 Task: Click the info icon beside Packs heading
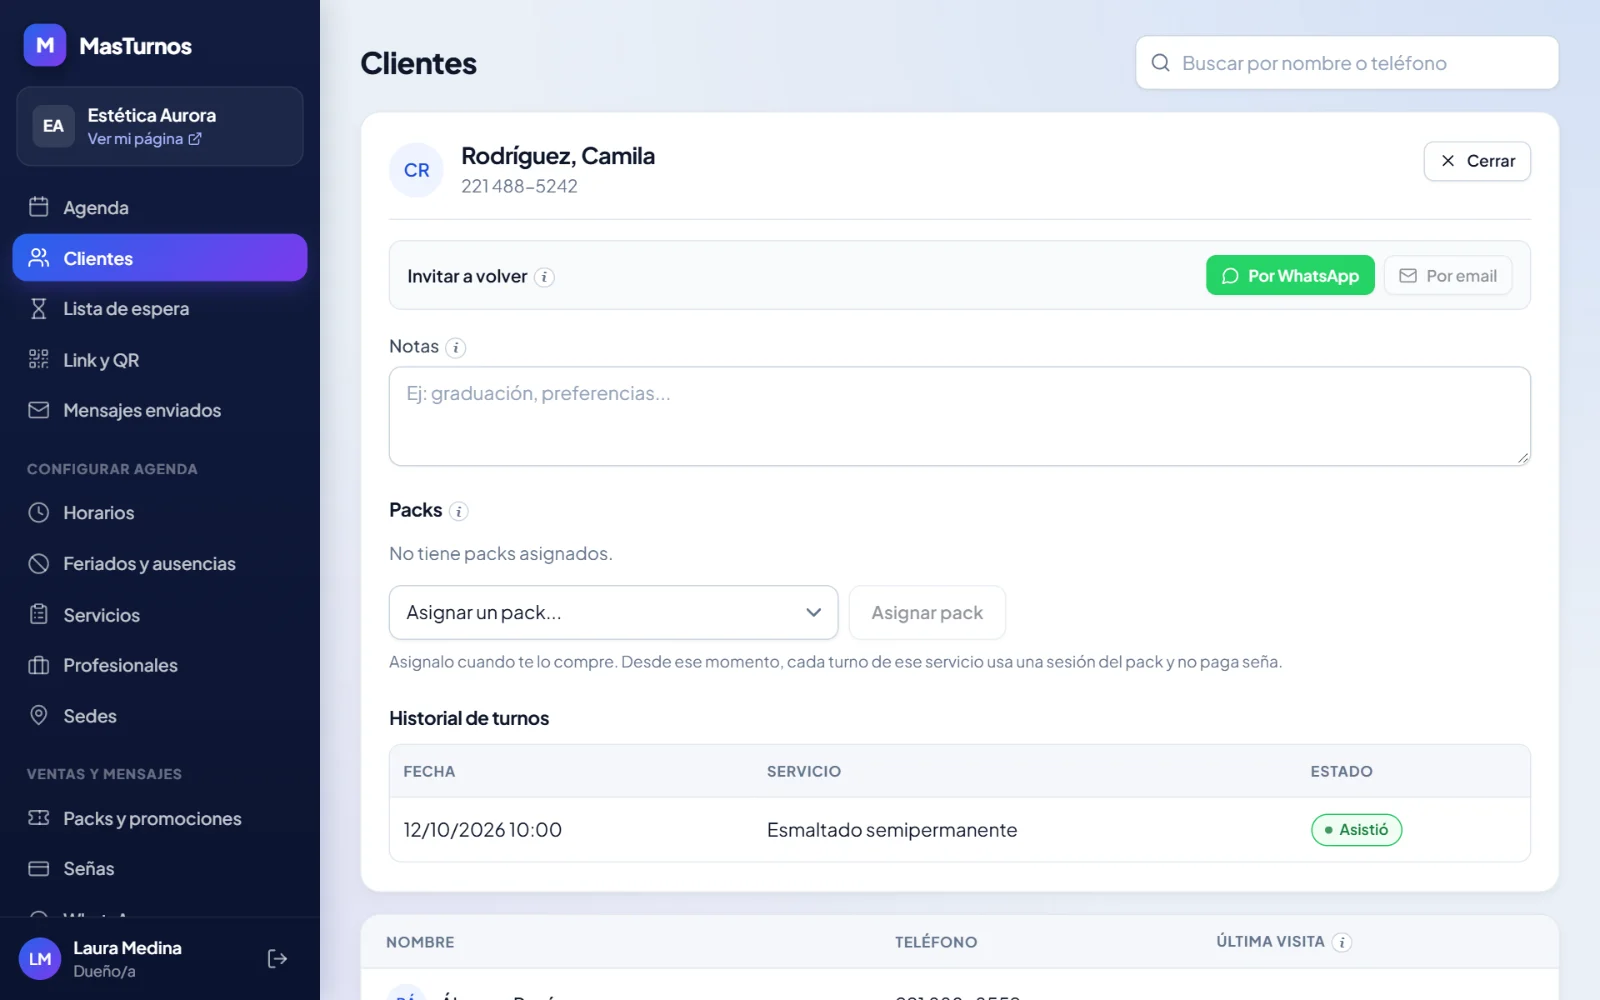(459, 511)
